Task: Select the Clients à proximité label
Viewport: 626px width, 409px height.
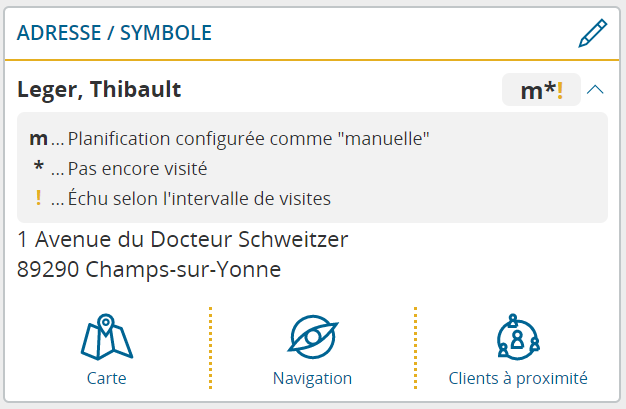Action: [518, 378]
